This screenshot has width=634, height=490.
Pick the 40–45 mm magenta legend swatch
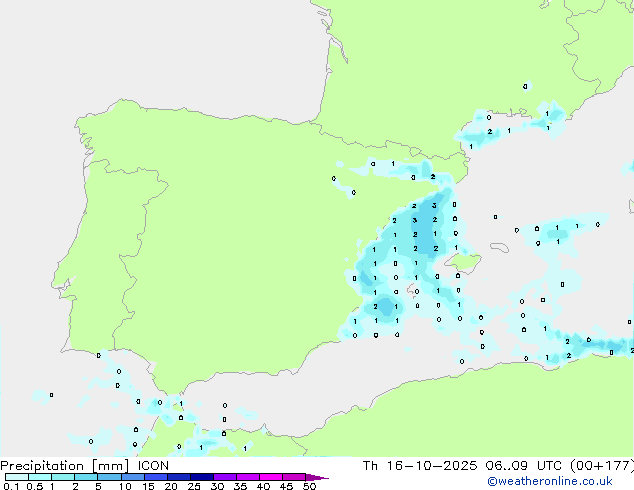(x=271, y=477)
